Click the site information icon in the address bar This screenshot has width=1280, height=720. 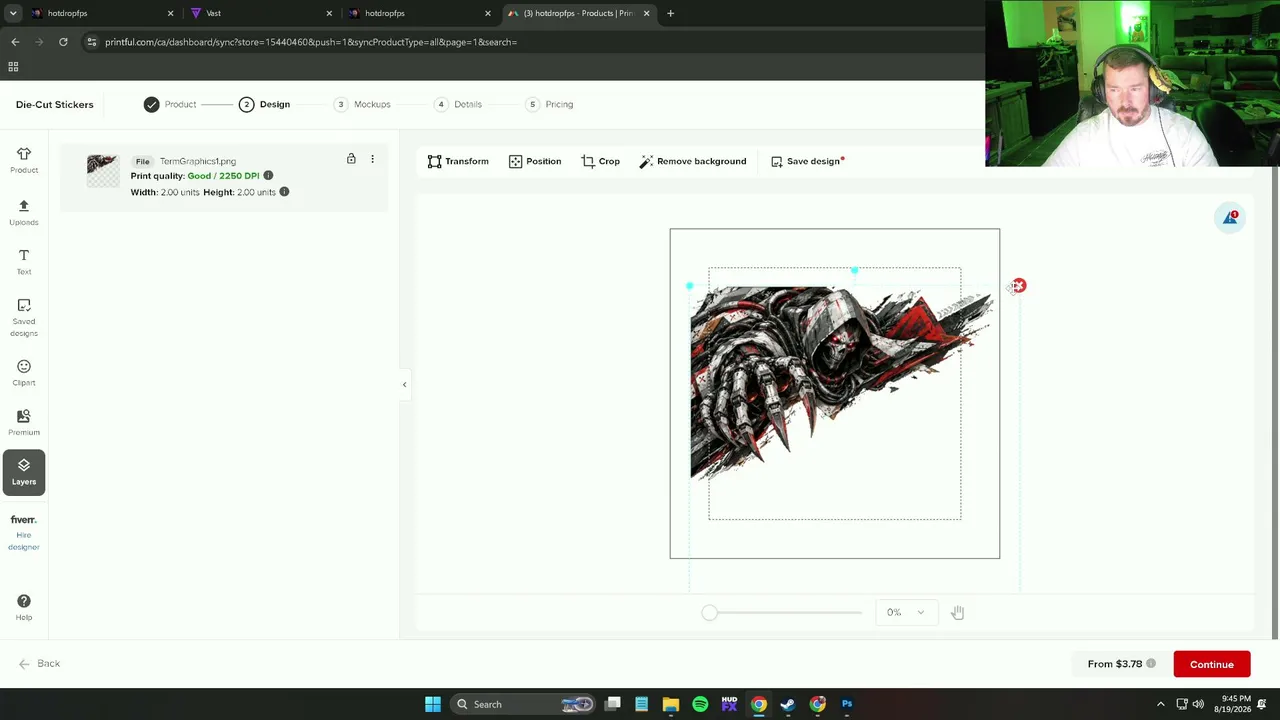[92, 42]
